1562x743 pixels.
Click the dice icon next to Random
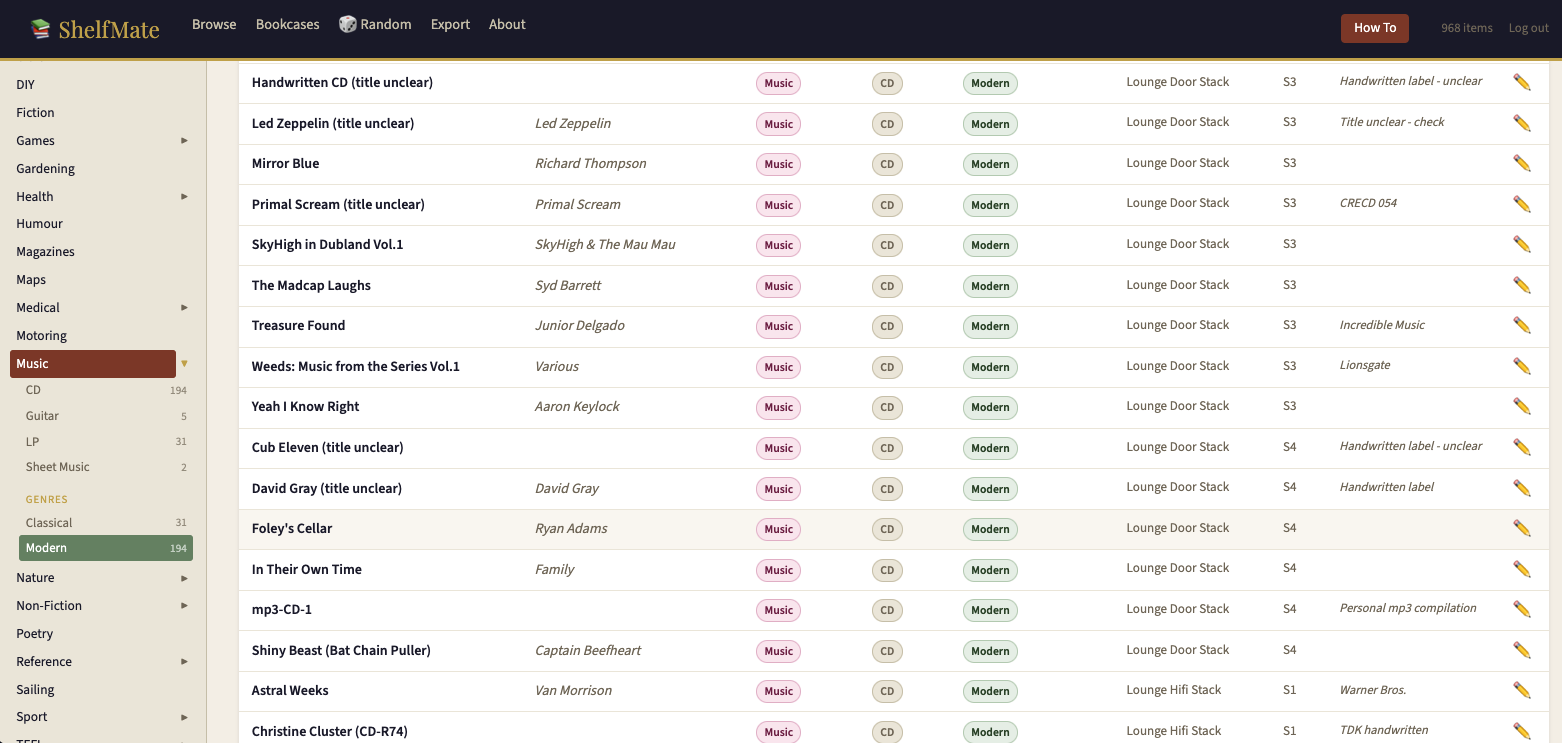tap(347, 24)
